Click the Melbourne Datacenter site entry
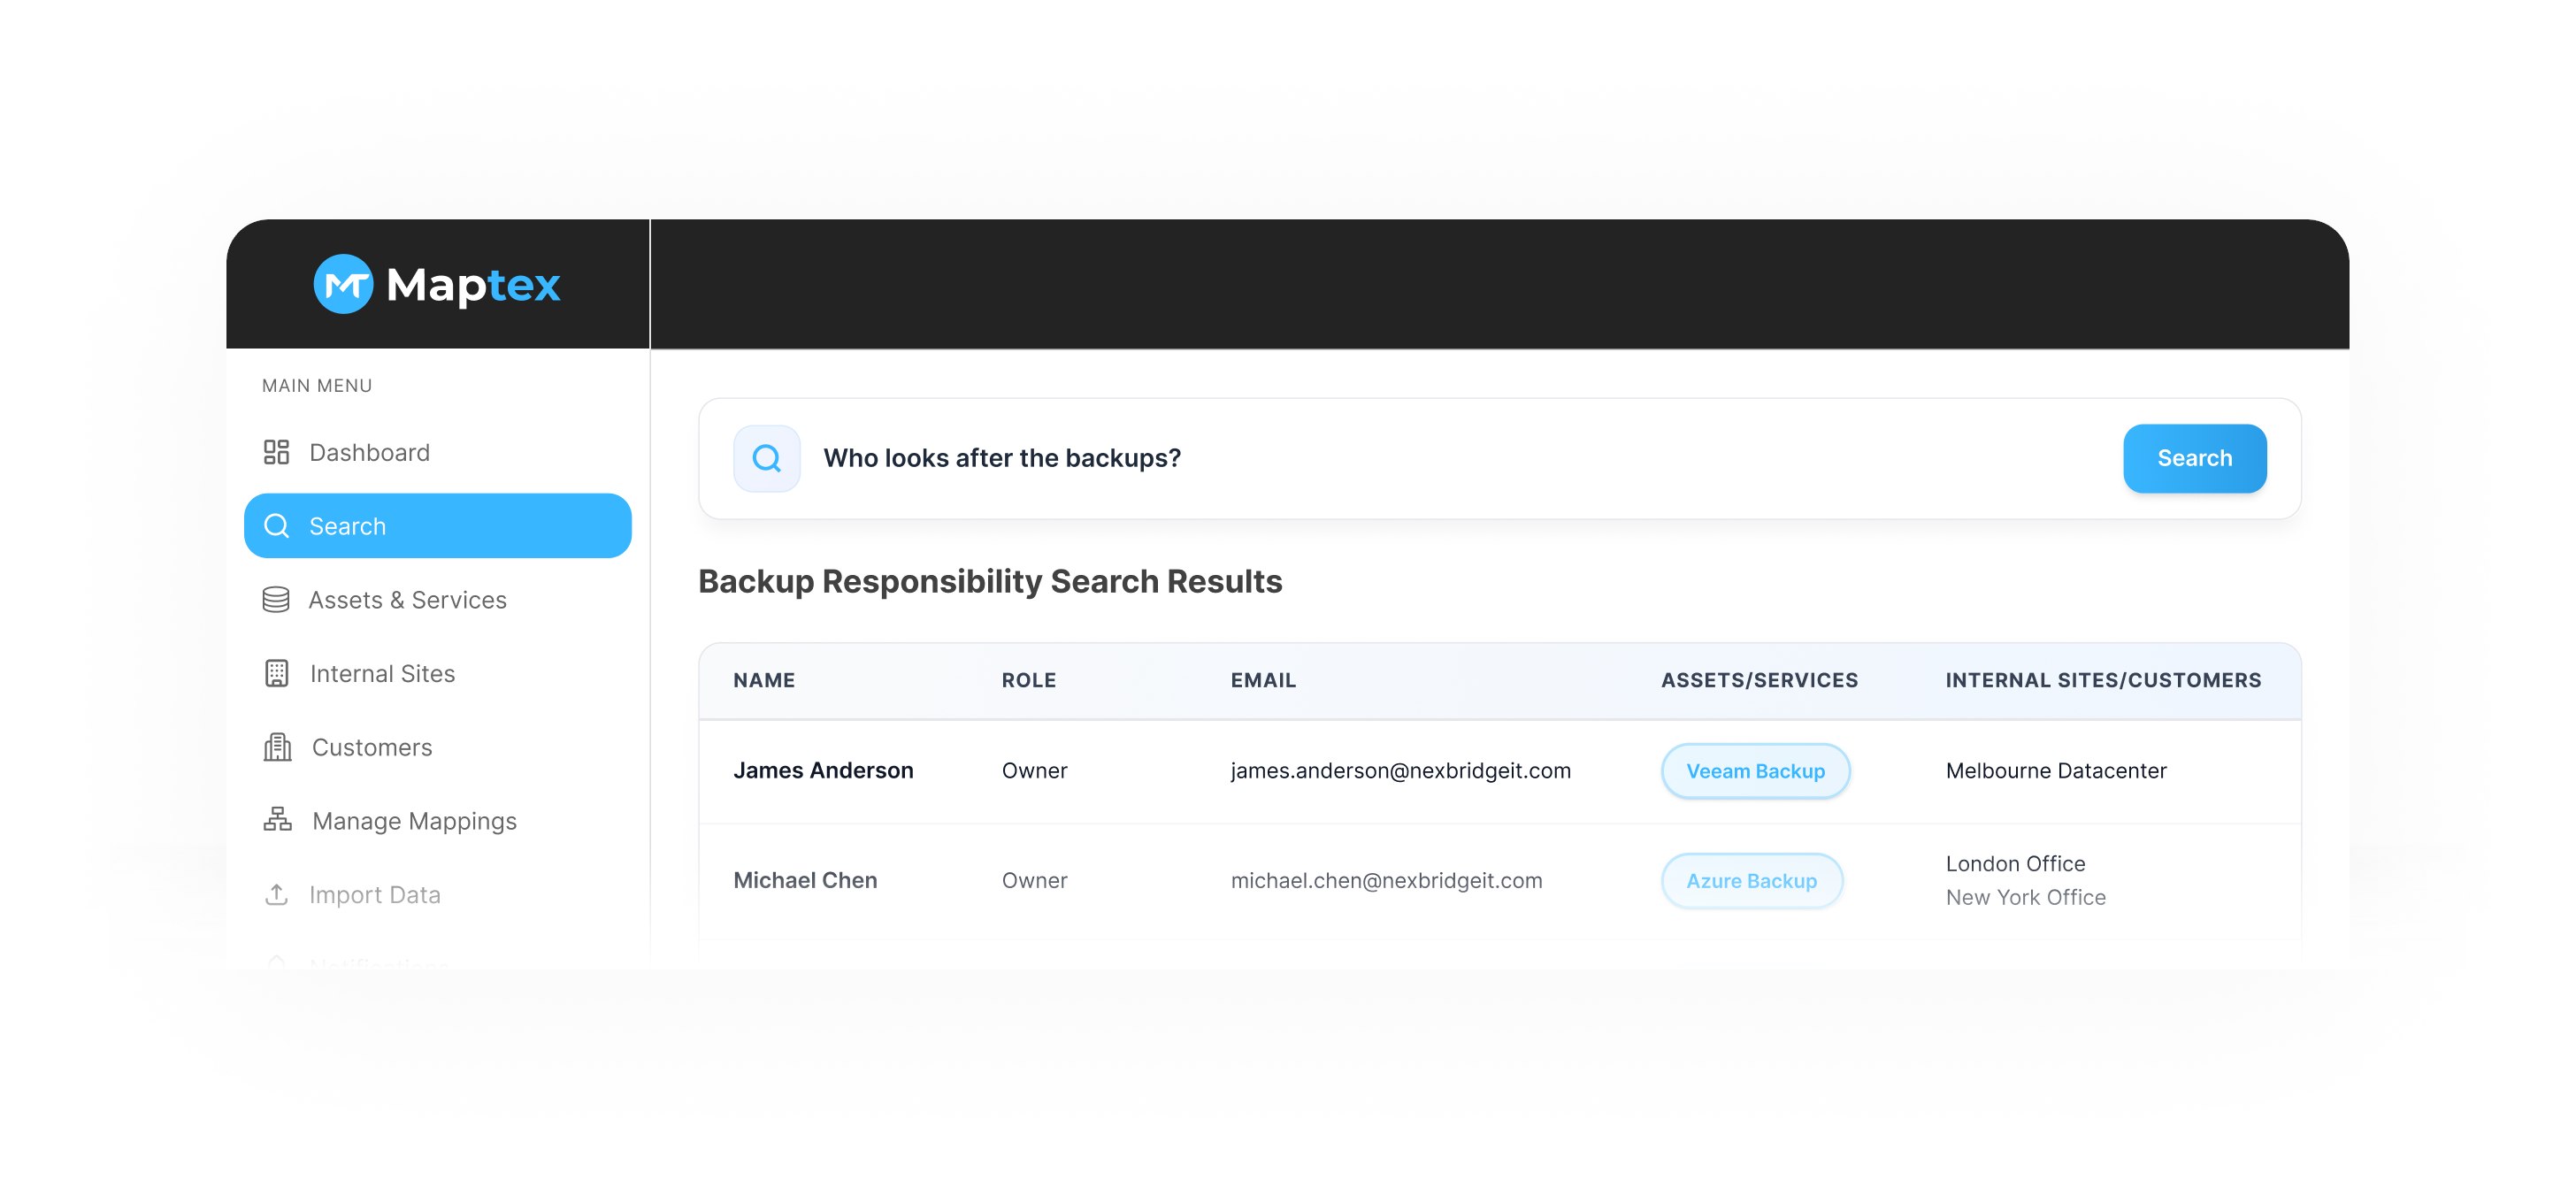Image resolution: width=2576 pixels, height=1203 pixels. (2055, 771)
